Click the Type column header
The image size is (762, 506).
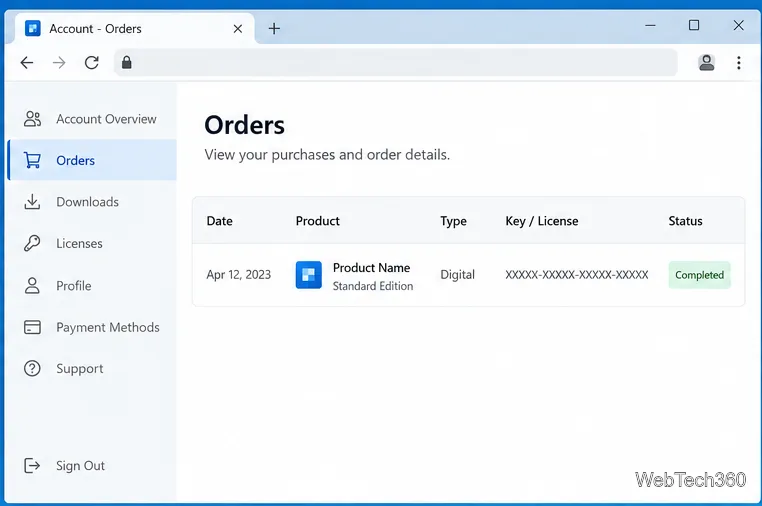453,221
